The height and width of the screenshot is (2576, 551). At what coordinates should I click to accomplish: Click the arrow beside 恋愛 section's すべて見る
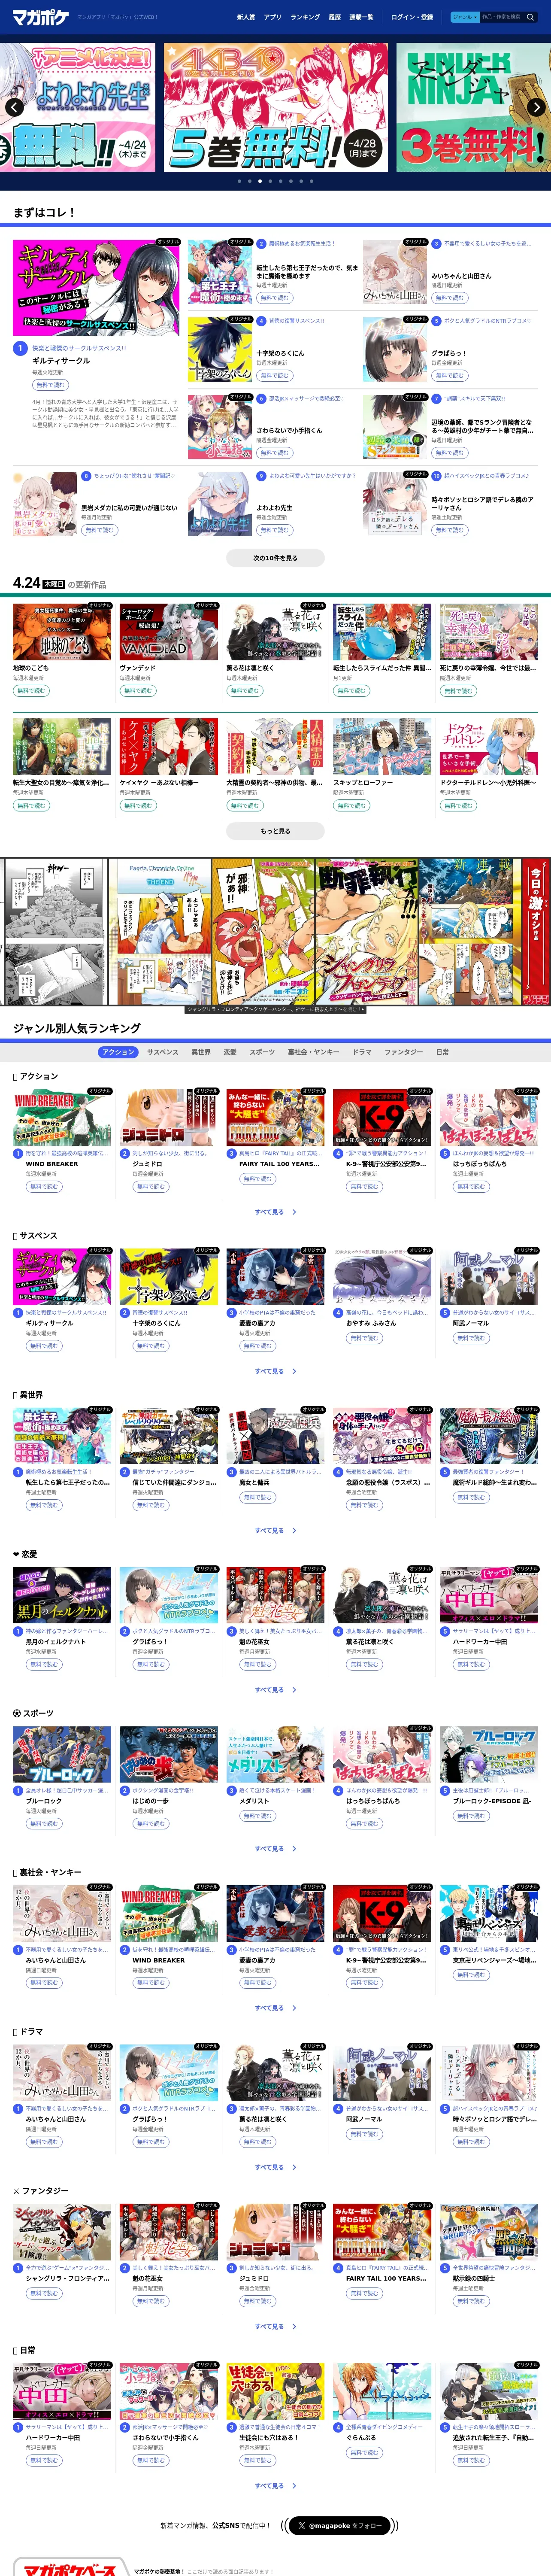tap(293, 1689)
